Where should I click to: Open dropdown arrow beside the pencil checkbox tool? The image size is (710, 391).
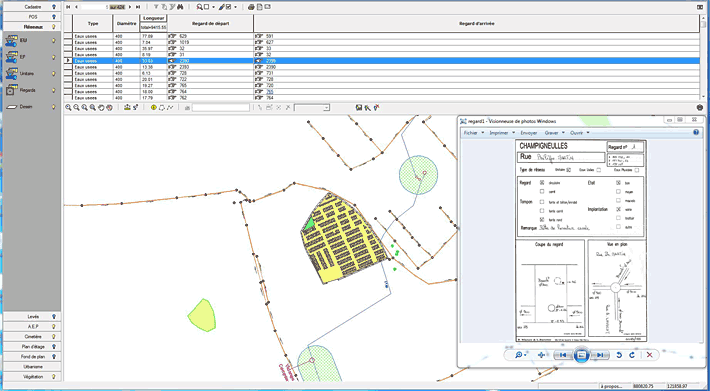point(236,7)
